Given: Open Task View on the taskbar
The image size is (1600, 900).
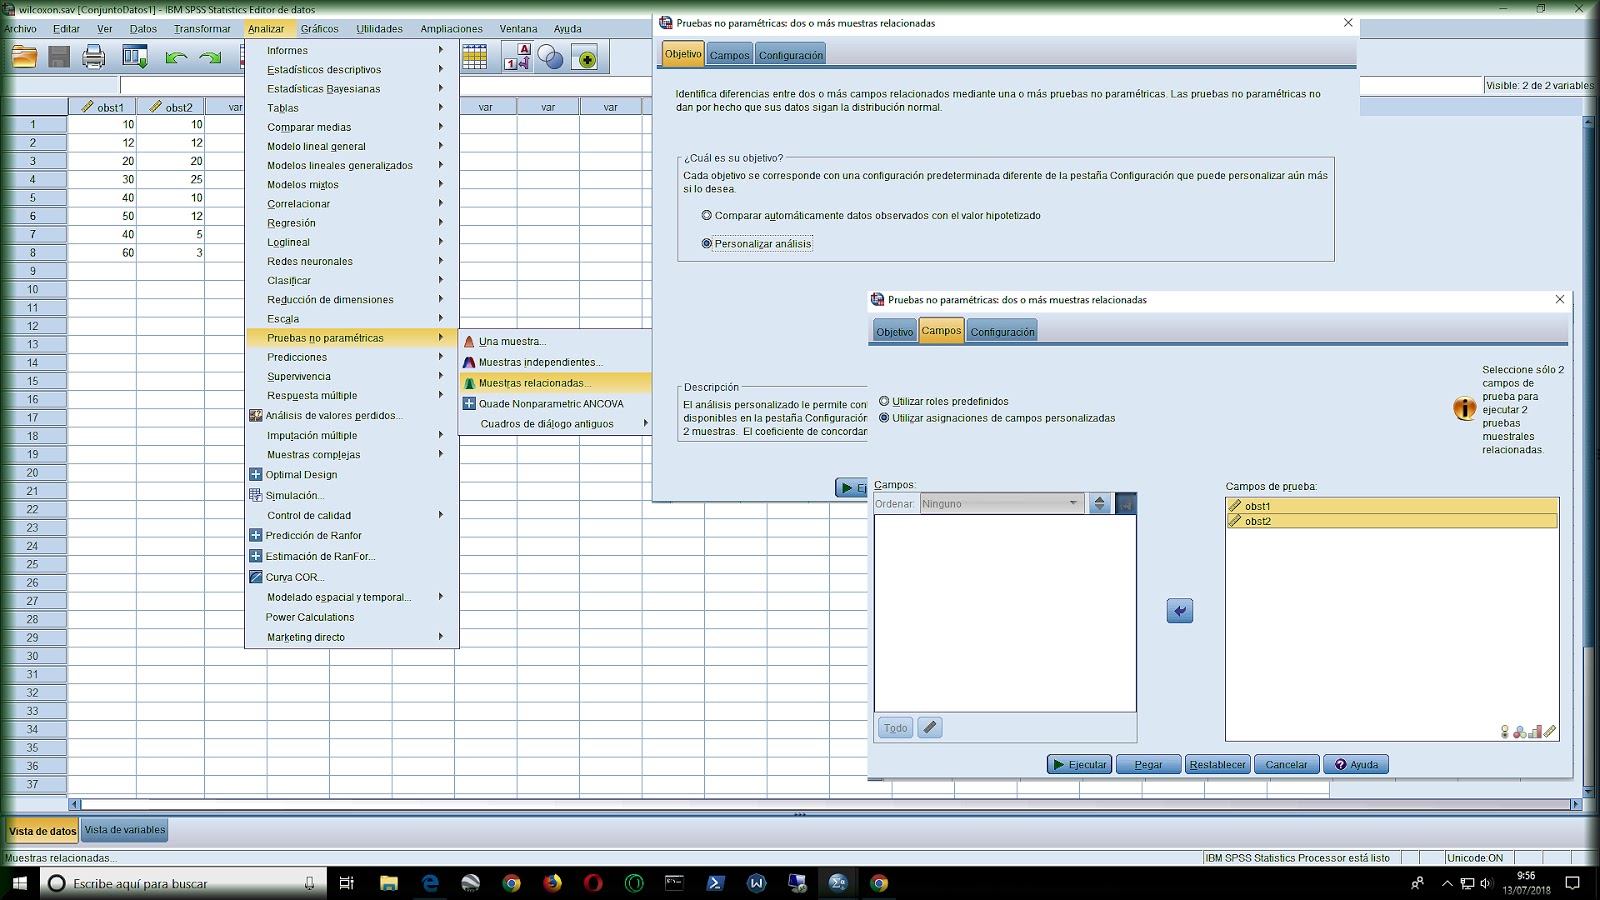Looking at the screenshot, I should [x=346, y=883].
